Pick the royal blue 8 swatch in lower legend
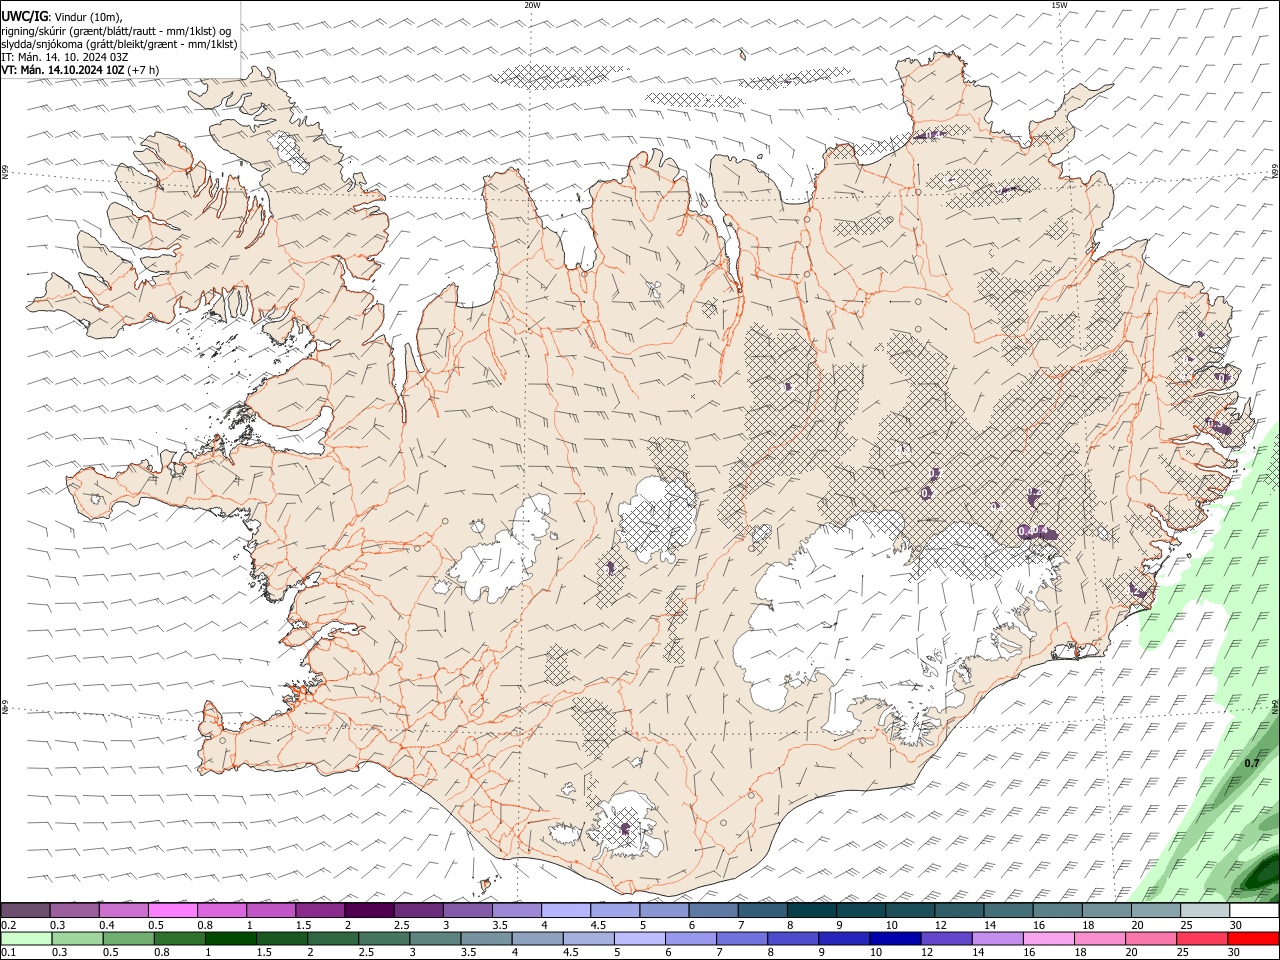Screen dimensions: 1280x960 click(x=792, y=938)
